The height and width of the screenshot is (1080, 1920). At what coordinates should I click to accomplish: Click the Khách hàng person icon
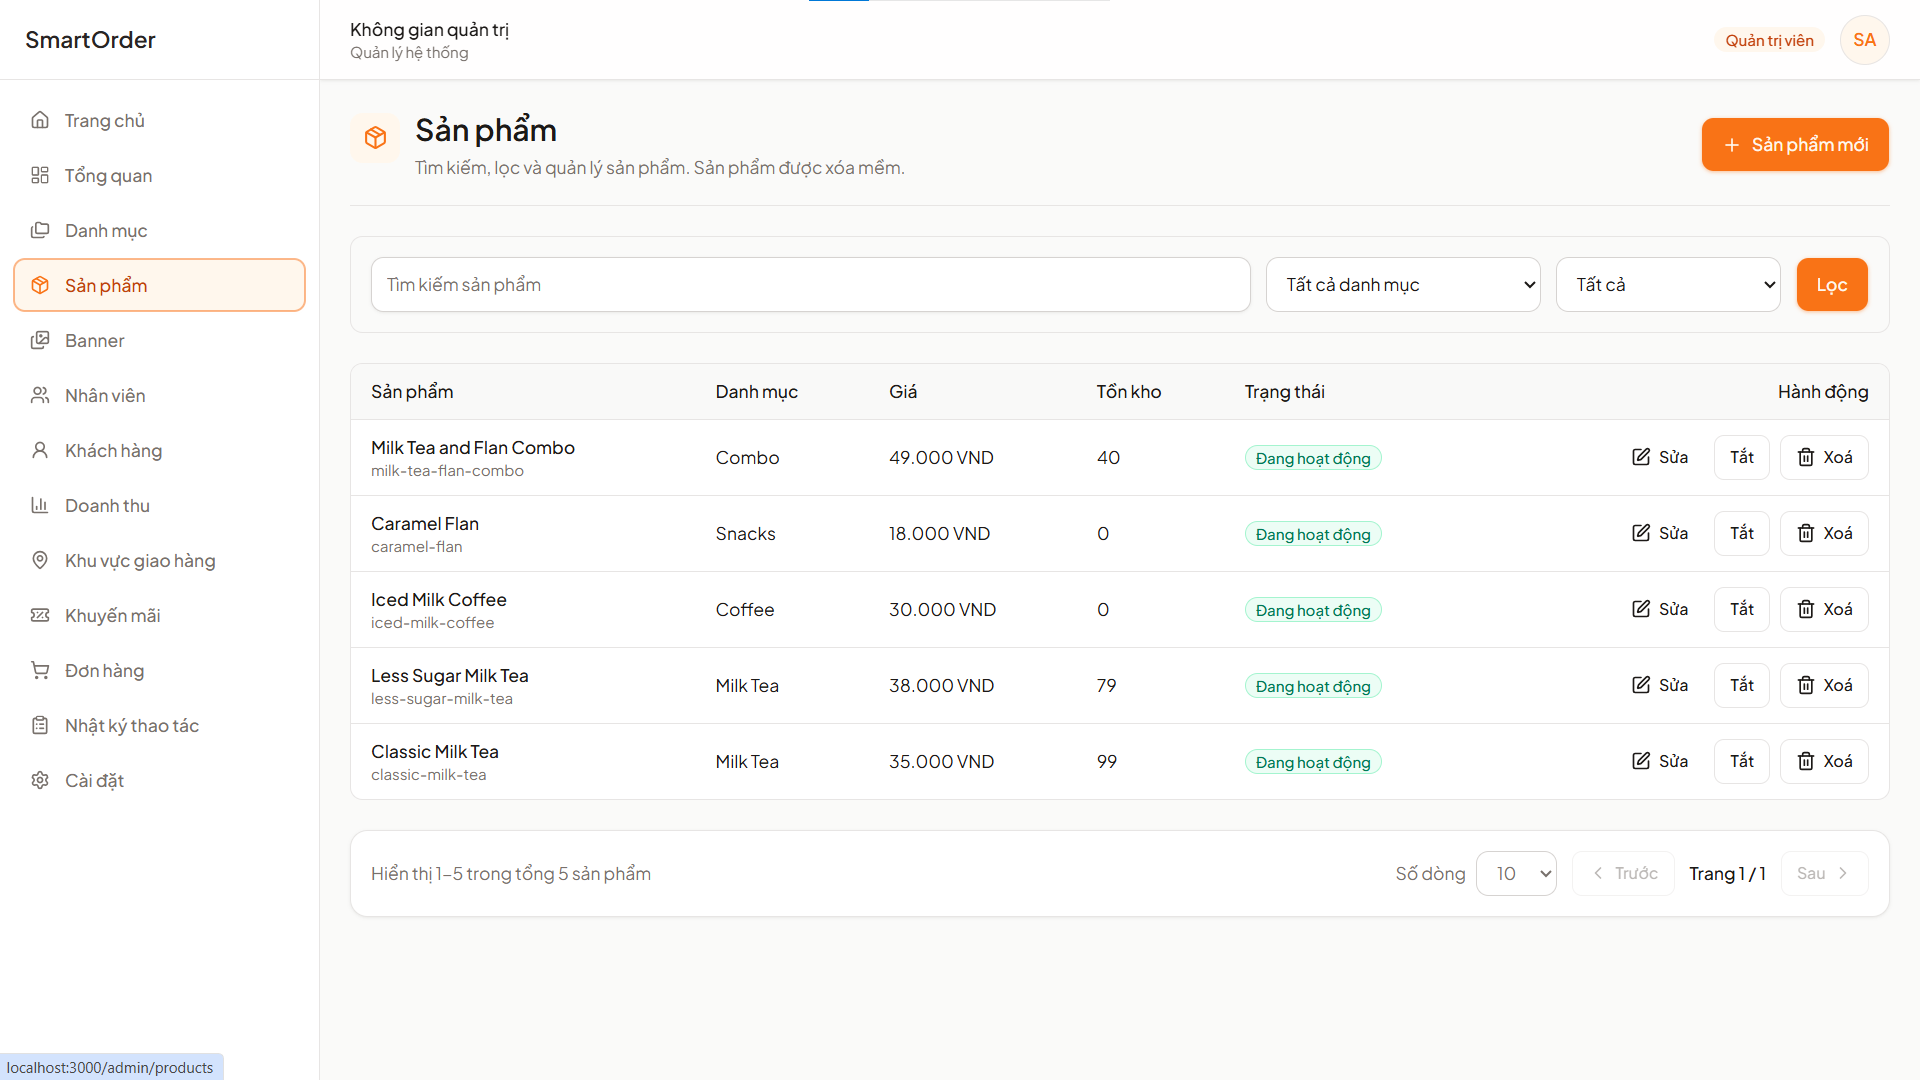(x=40, y=450)
